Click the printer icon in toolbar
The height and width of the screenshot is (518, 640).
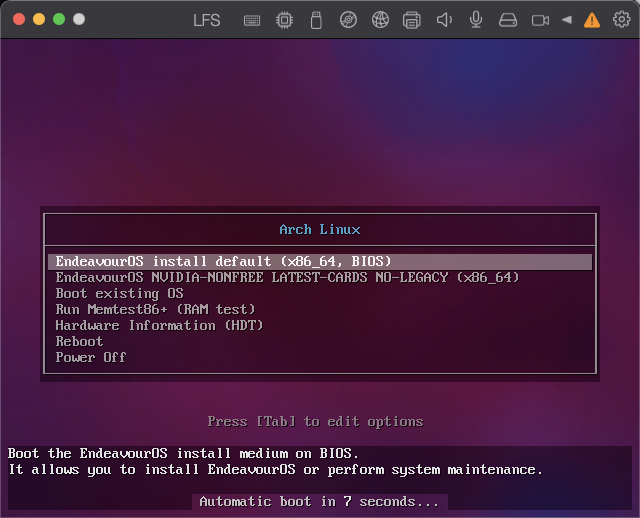click(x=411, y=20)
